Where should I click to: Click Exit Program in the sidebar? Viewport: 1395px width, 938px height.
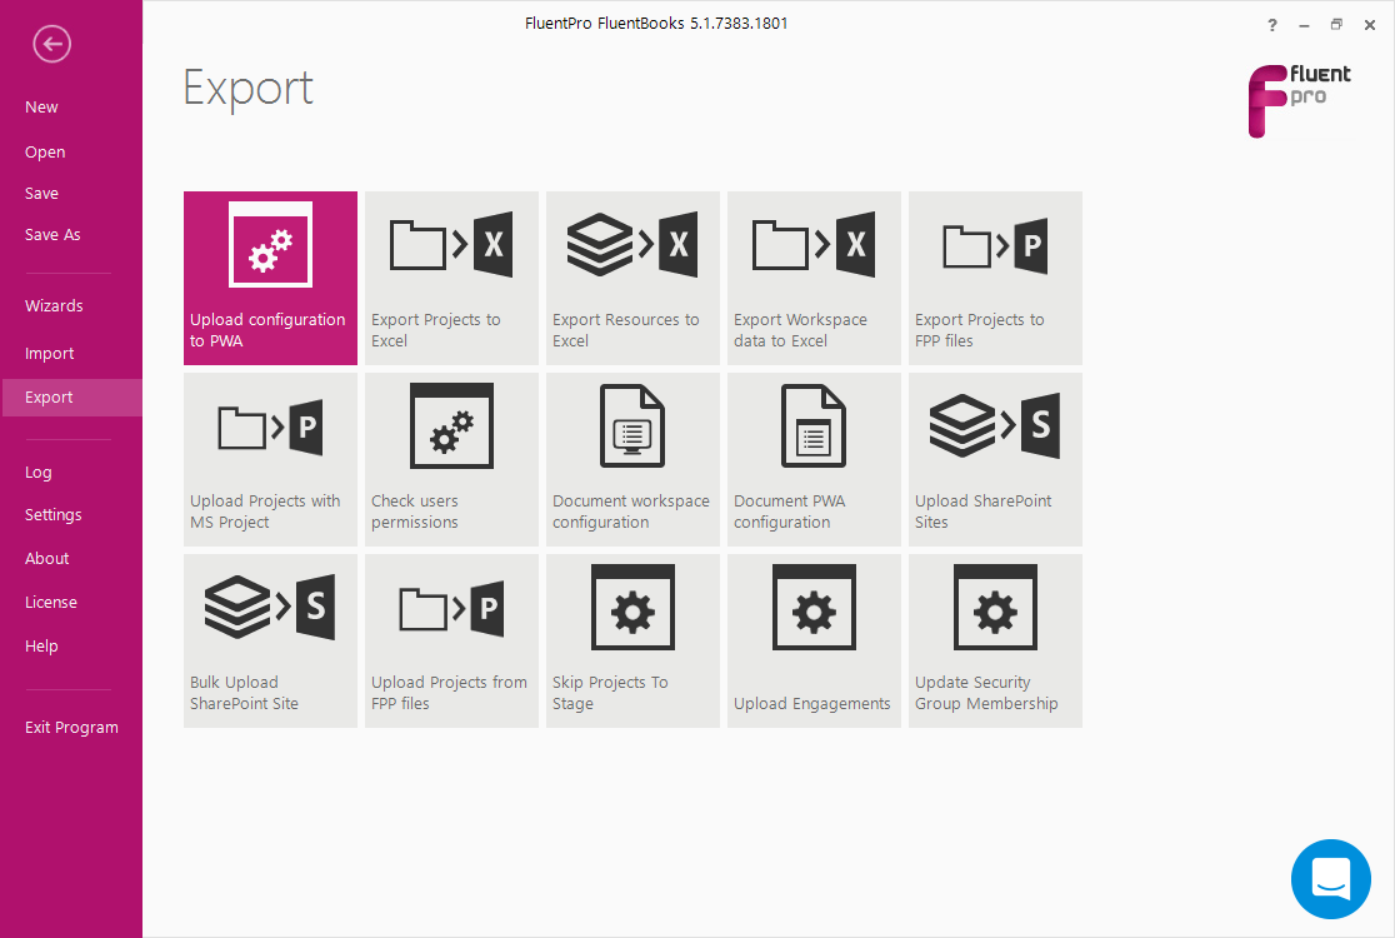72,727
